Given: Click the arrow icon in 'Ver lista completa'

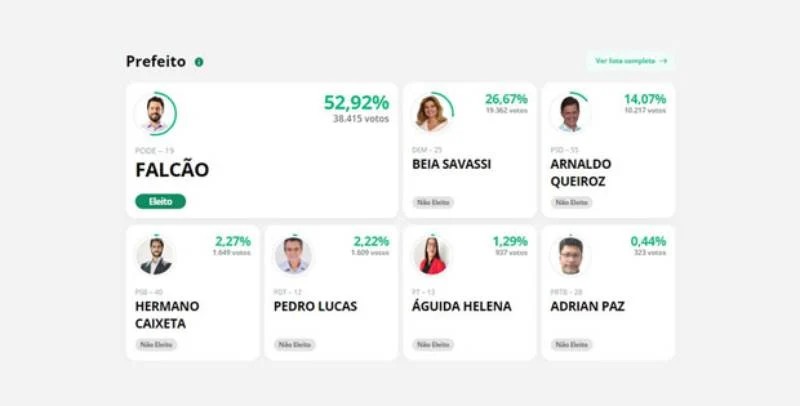Looking at the screenshot, I should 663,61.
